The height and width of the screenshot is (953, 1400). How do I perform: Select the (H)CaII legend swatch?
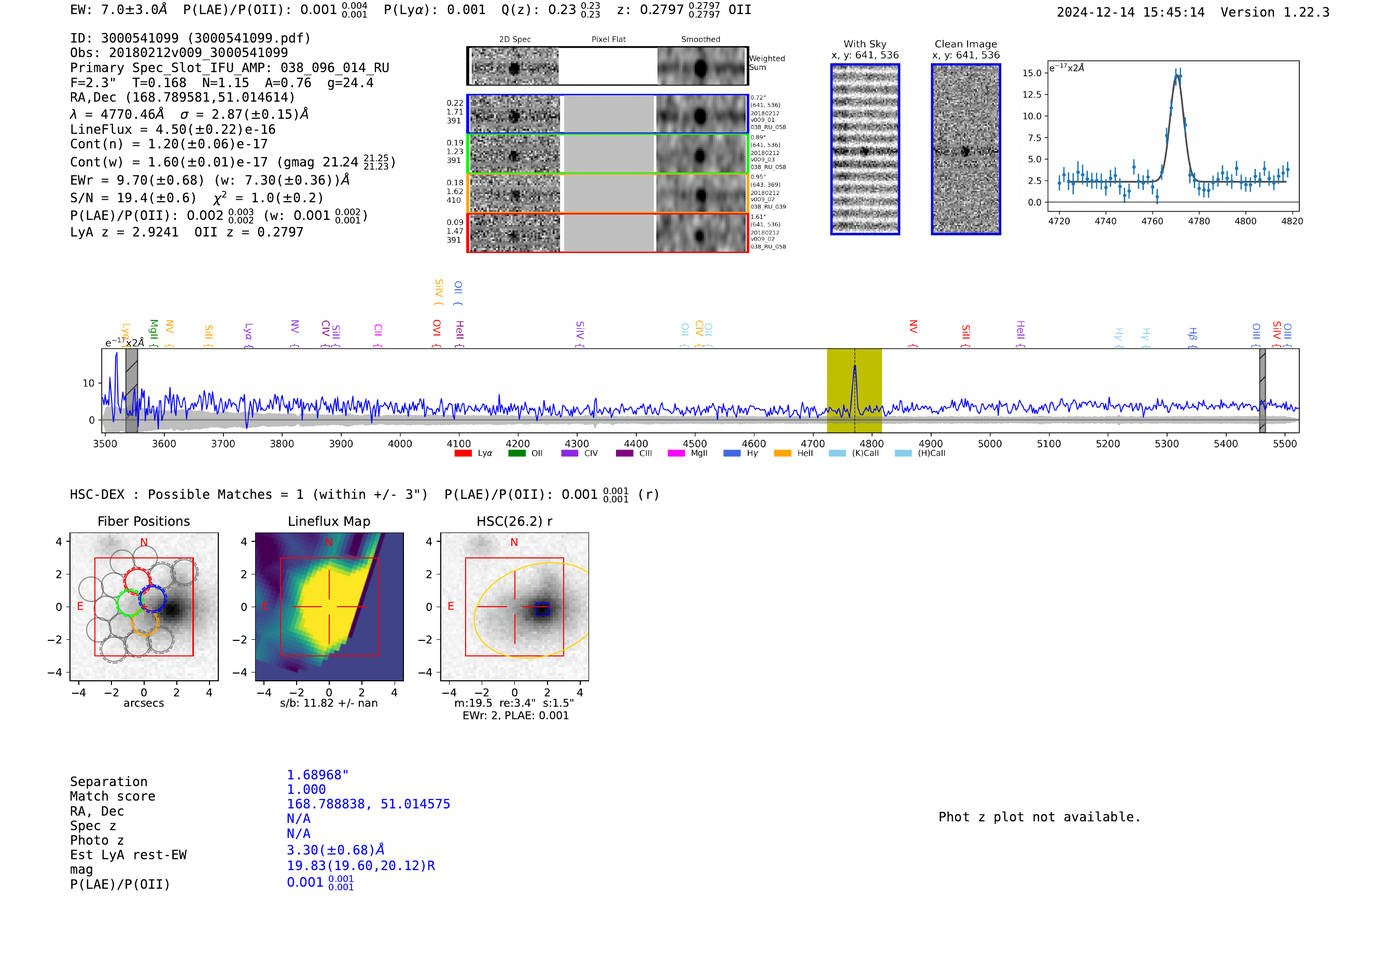tap(903, 453)
